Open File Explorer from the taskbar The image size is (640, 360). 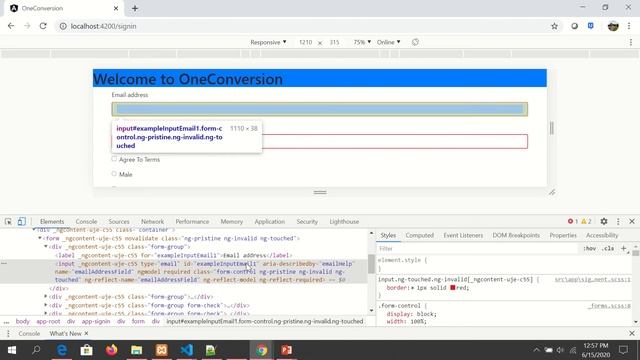click(136, 350)
